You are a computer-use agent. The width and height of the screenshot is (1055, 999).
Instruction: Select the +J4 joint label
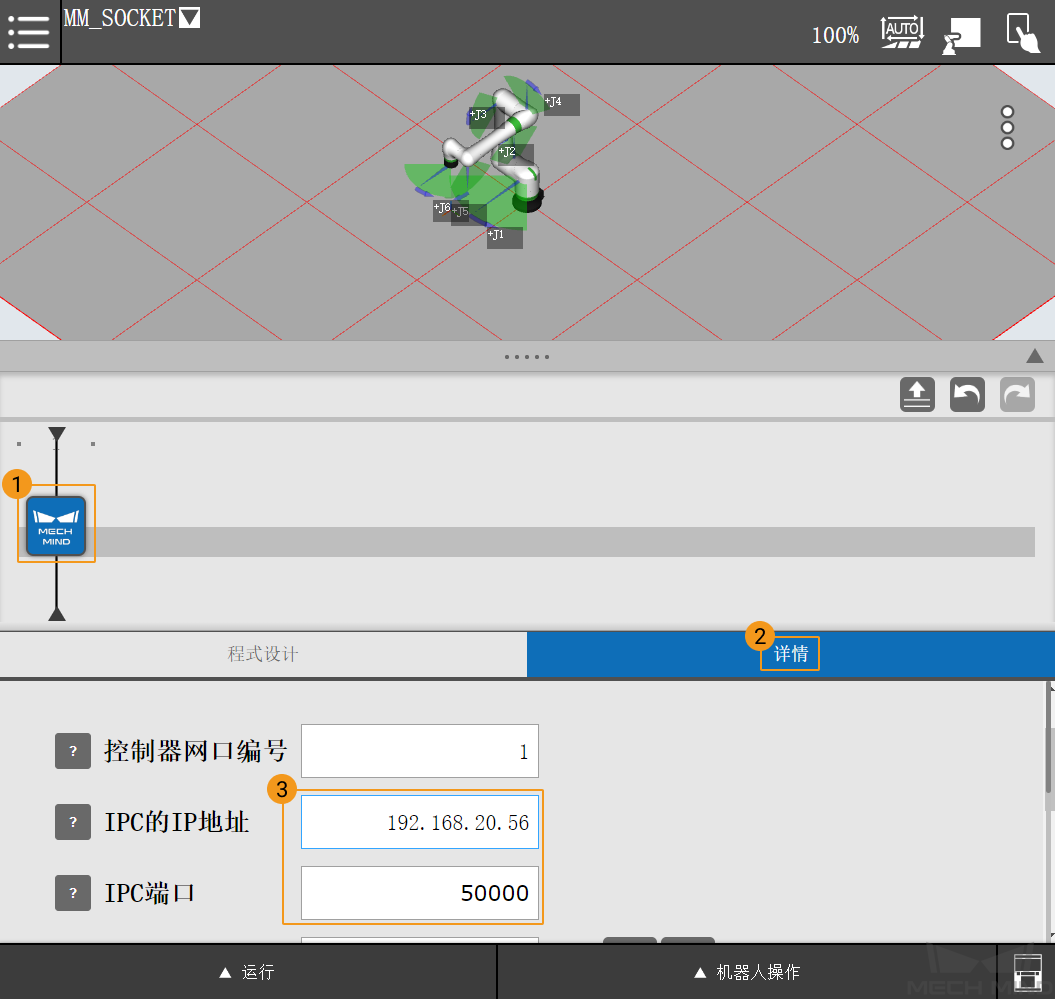coord(561,104)
